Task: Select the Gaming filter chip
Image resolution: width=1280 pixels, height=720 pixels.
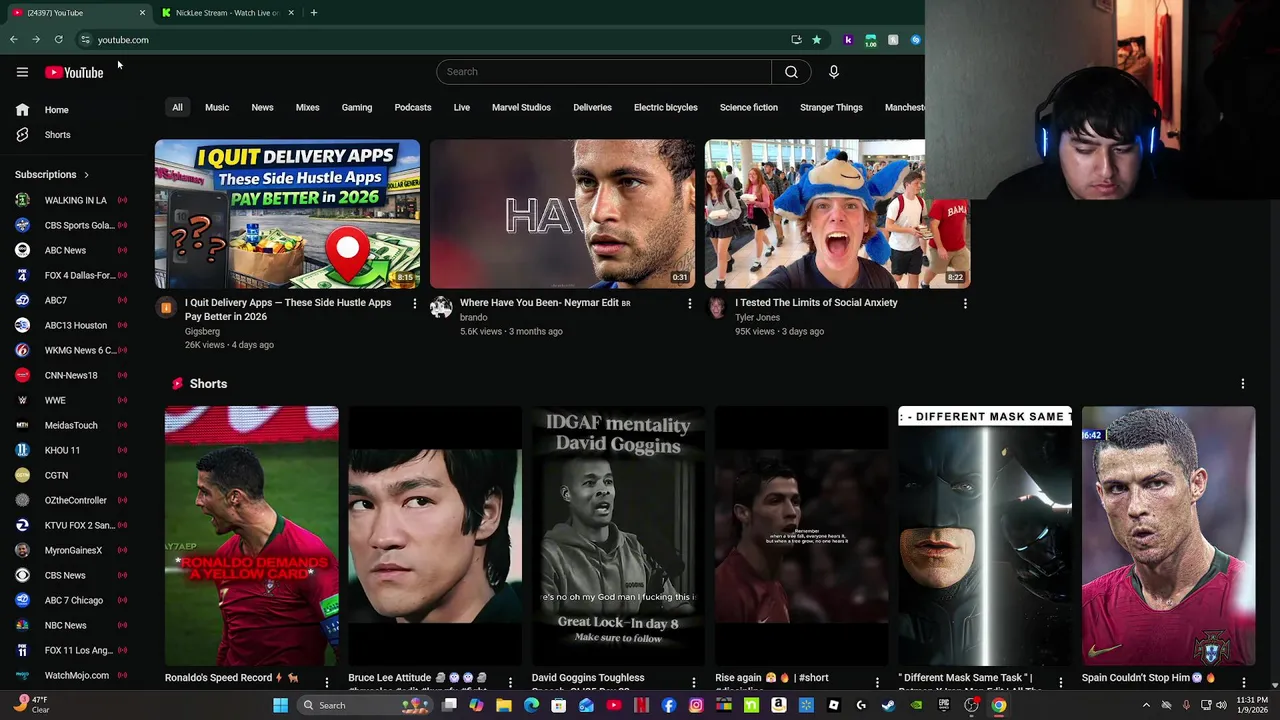Action: pos(357,107)
